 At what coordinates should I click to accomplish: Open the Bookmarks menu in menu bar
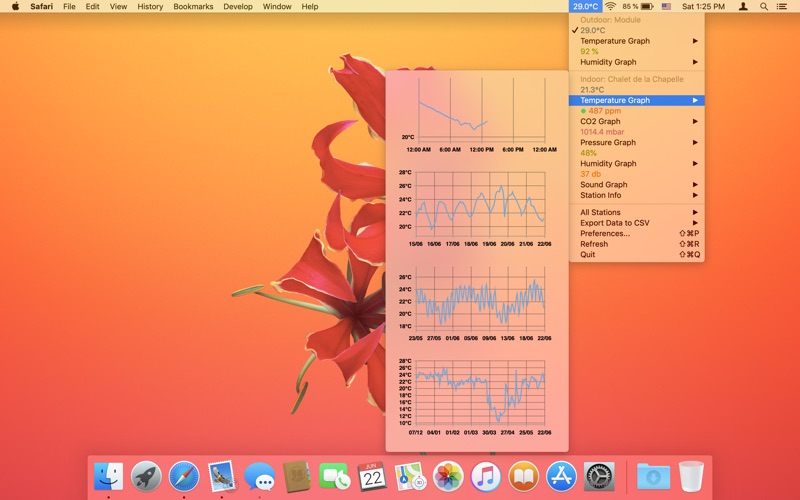pyautogui.click(x=193, y=6)
